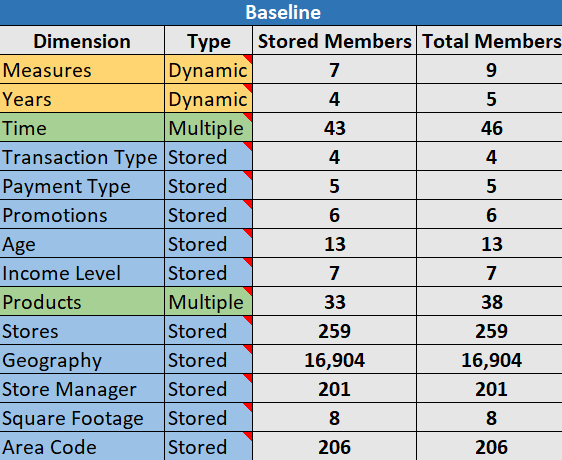Select the Baseline header cell
The width and height of the screenshot is (562, 460).
pyautogui.click(x=281, y=12)
